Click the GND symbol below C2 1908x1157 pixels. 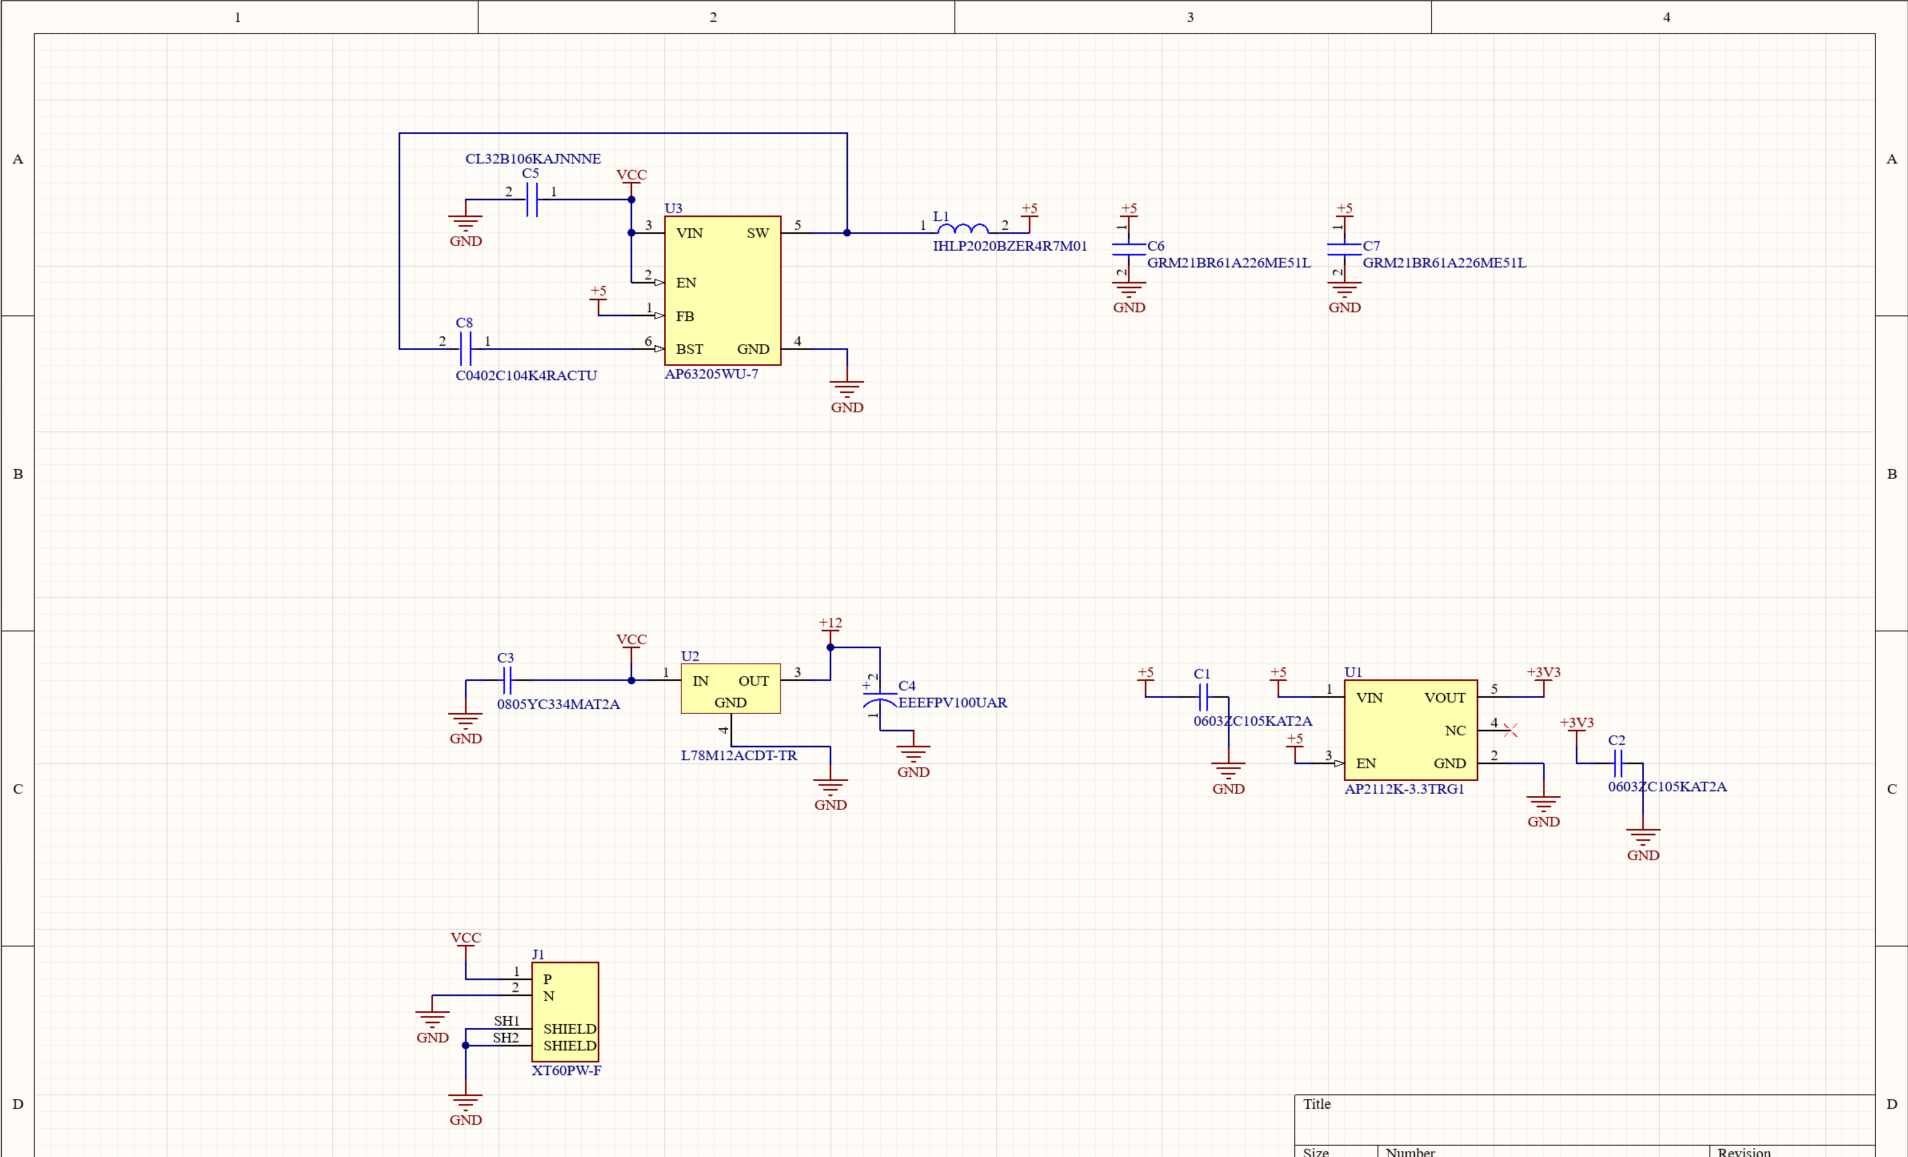point(1643,844)
